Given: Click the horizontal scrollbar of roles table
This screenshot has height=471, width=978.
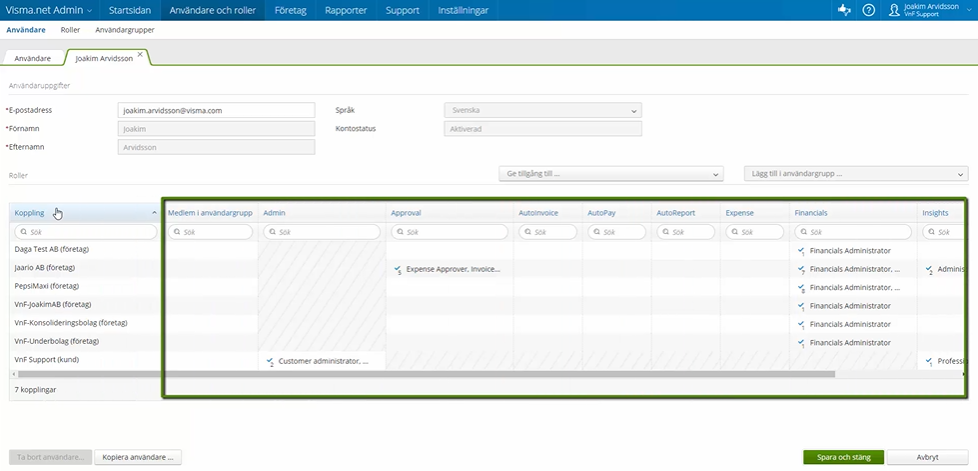Looking at the screenshot, I should [x=427, y=374].
